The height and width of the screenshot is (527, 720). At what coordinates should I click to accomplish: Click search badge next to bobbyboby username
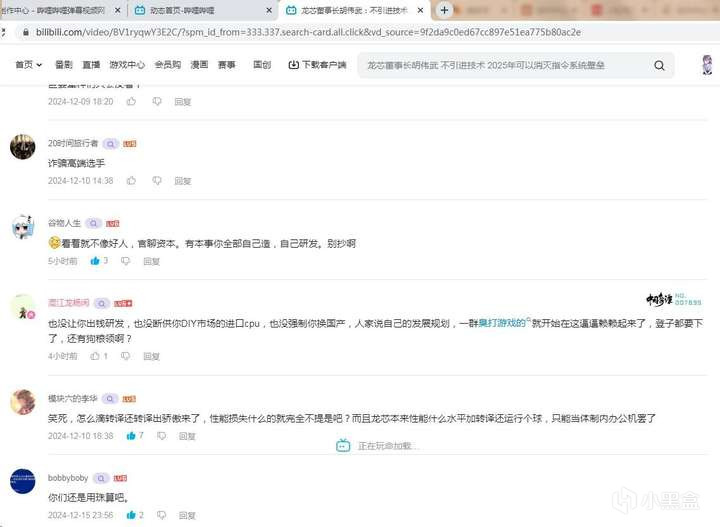click(101, 478)
